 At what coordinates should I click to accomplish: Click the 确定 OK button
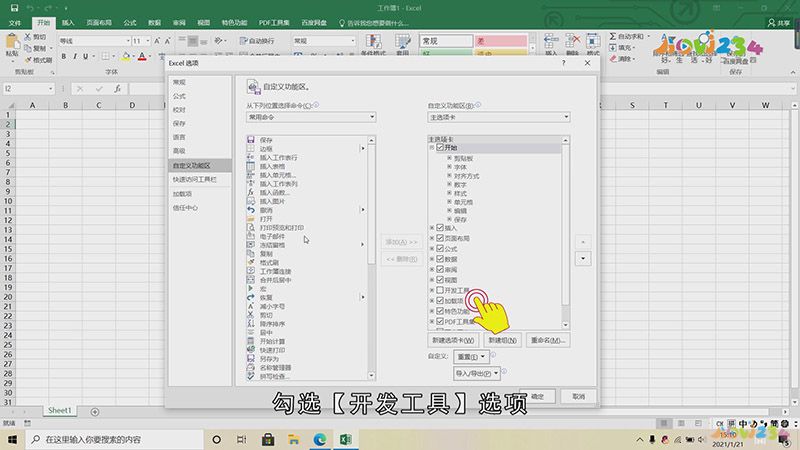coord(537,396)
